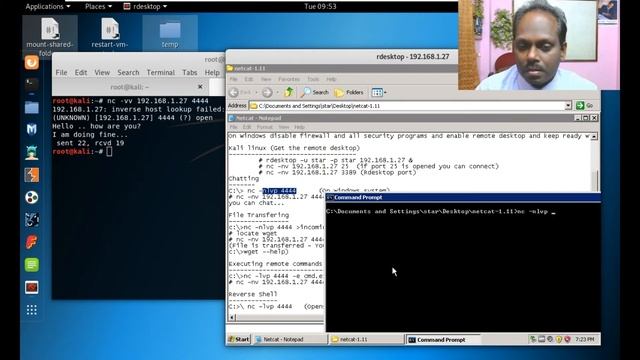Click the green Go arrow button
The width and height of the screenshot is (640, 360).
[584, 106]
